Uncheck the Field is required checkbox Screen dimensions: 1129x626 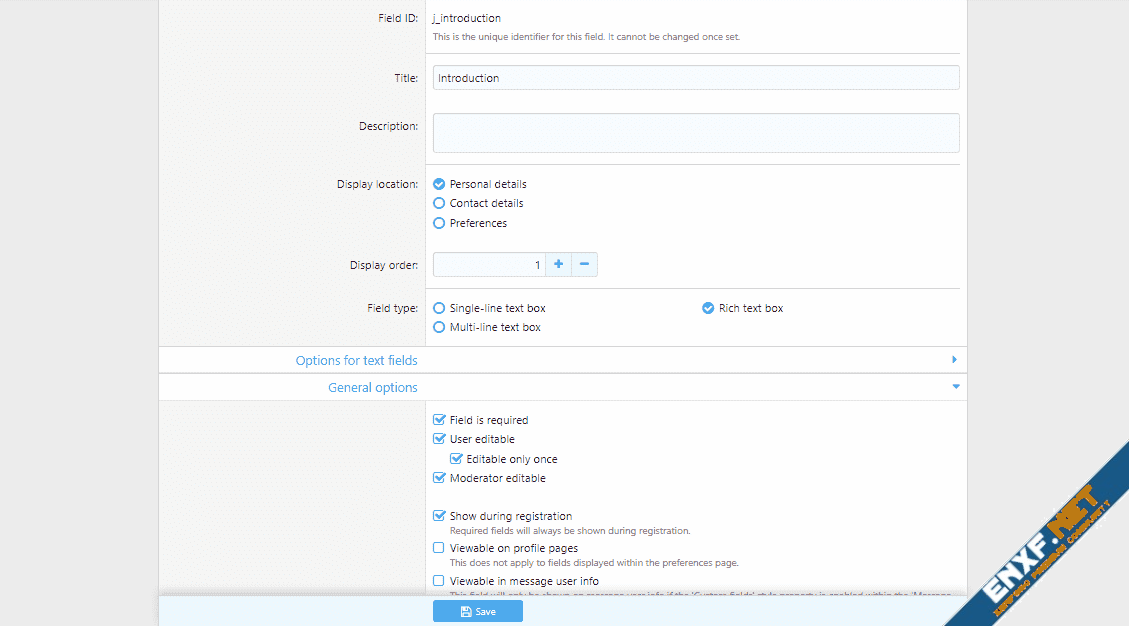[439, 420]
